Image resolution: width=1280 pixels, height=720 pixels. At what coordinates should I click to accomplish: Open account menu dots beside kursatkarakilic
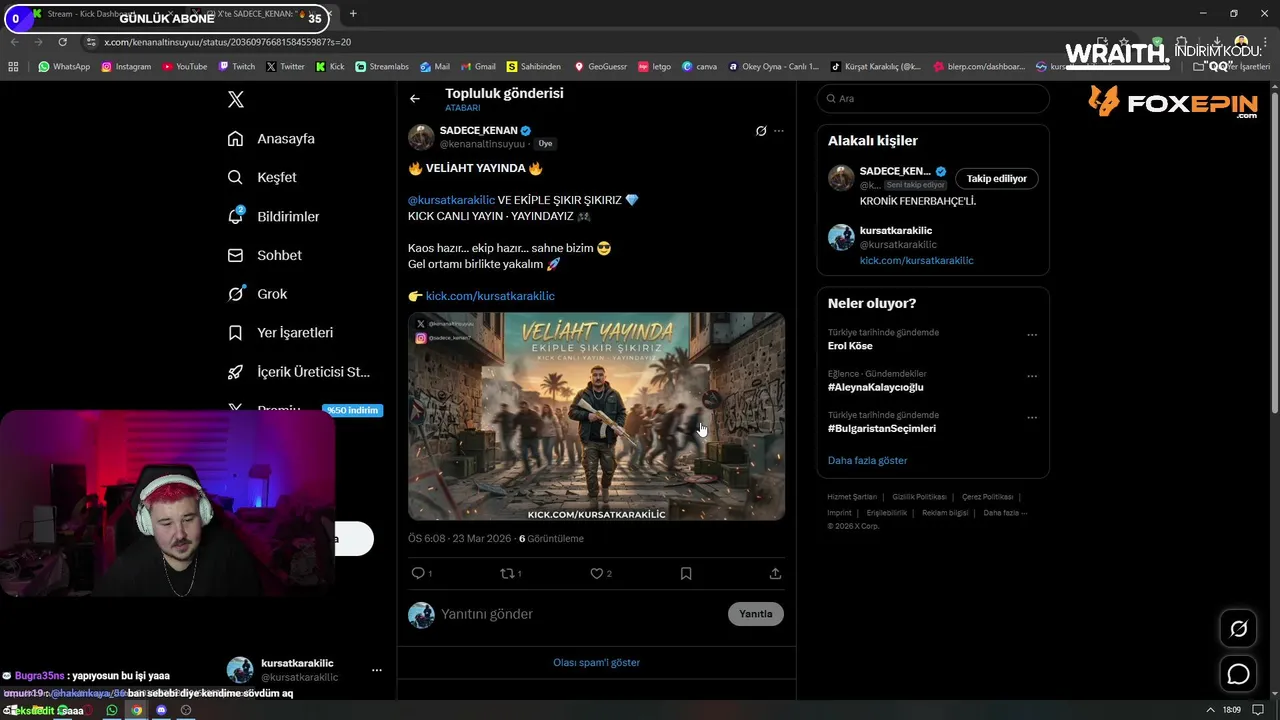click(377, 670)
